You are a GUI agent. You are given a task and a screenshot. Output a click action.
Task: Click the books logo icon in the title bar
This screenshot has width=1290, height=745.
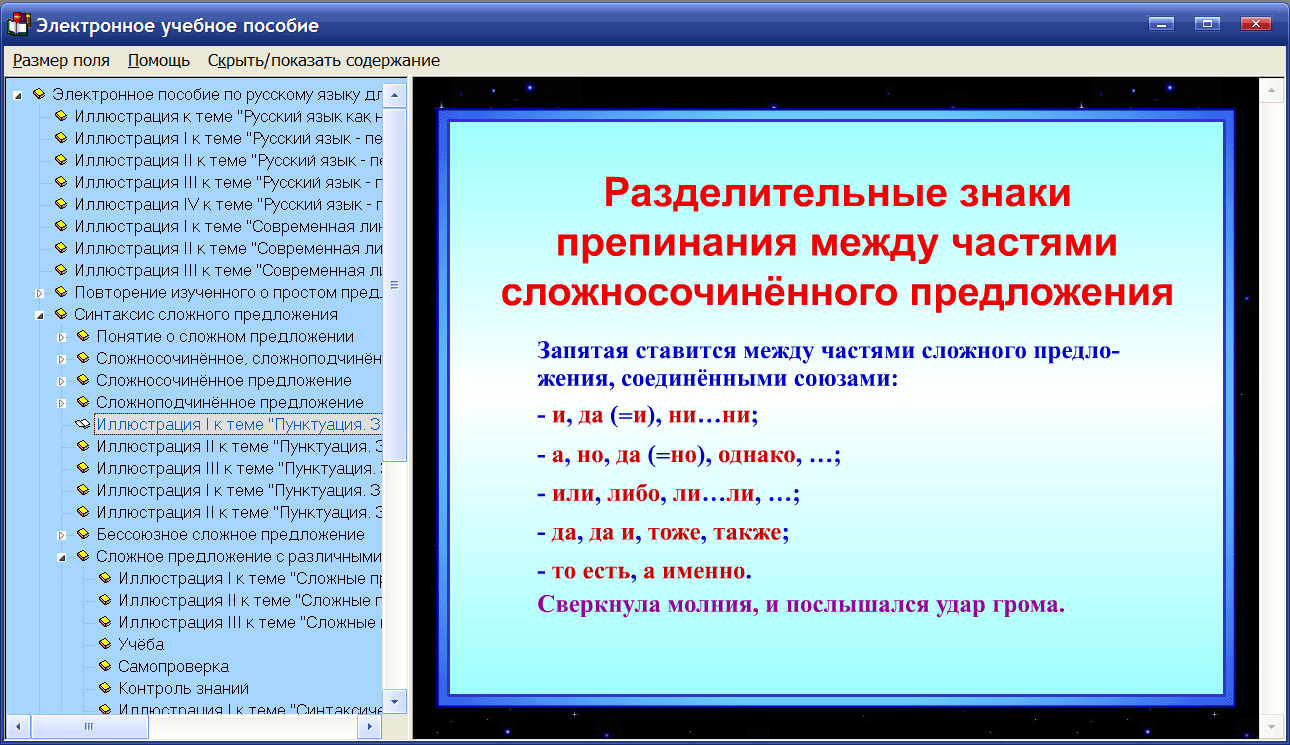coord(18,22)
